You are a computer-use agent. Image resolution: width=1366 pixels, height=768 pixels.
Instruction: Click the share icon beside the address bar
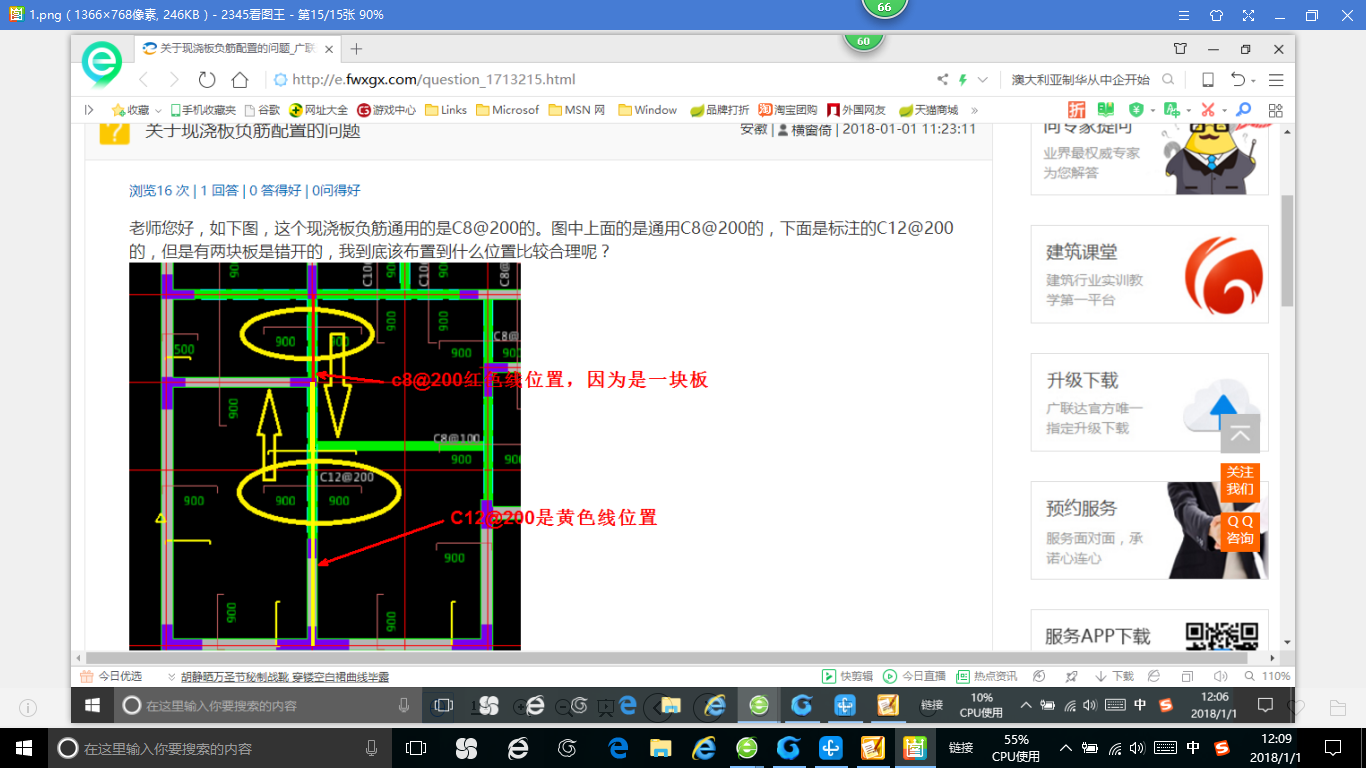click(942, 80)
